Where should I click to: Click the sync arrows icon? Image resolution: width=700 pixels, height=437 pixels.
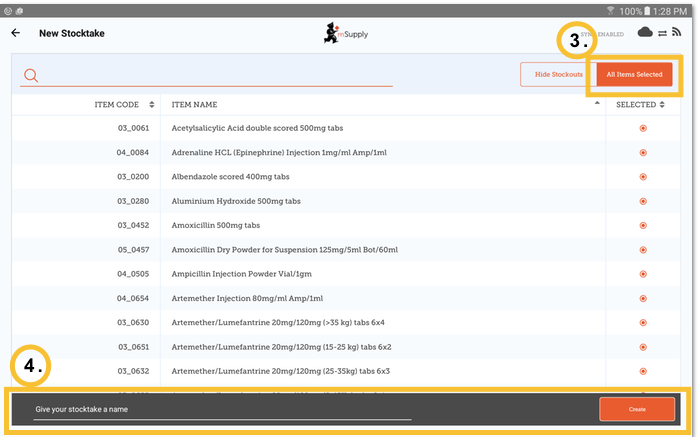click(x=661, y=33)
